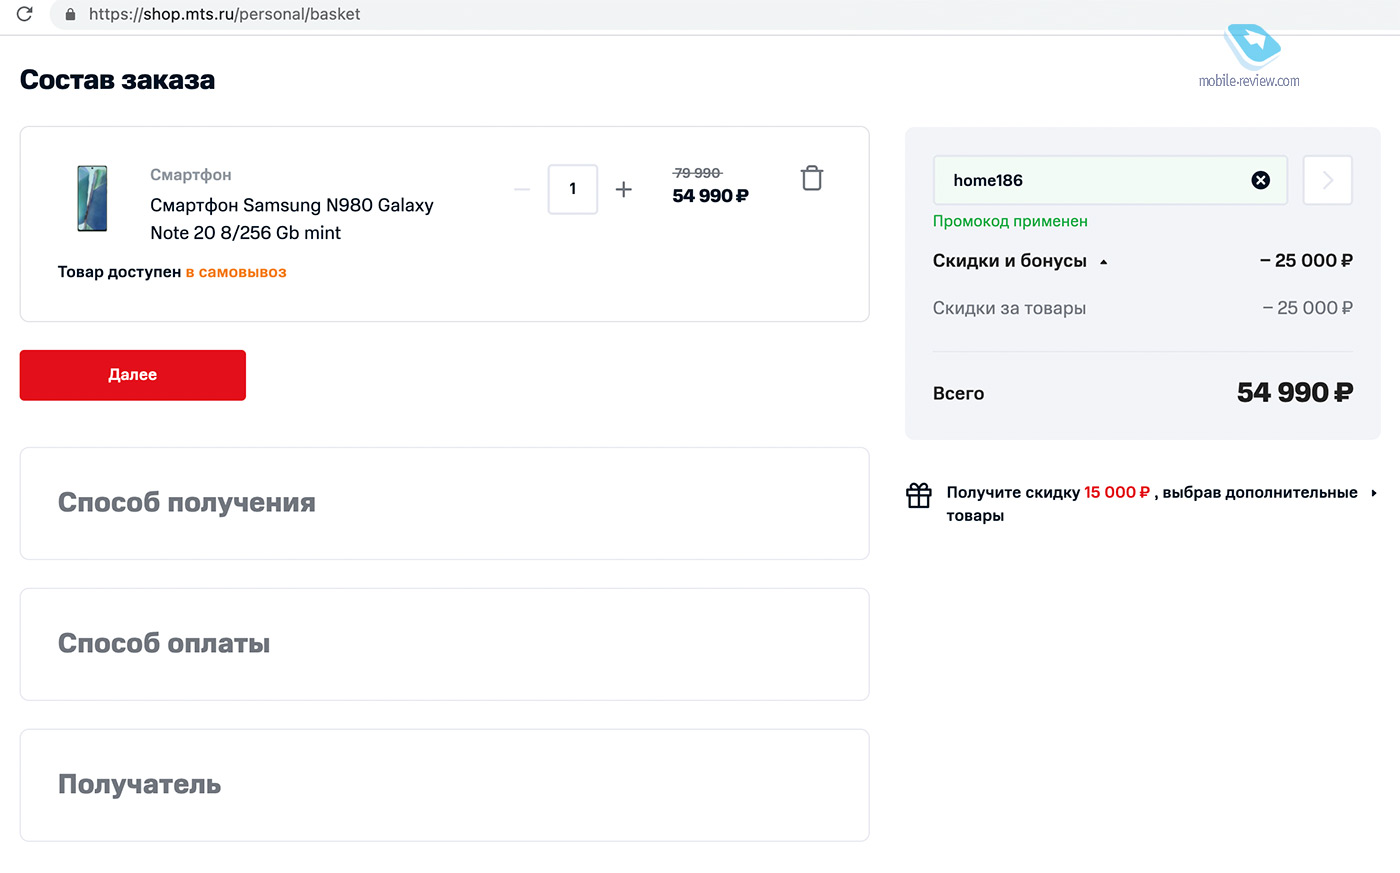Click the padlock icon in the address bar
This screenshot has height=873, width=1400.
[x=70, y=14]
